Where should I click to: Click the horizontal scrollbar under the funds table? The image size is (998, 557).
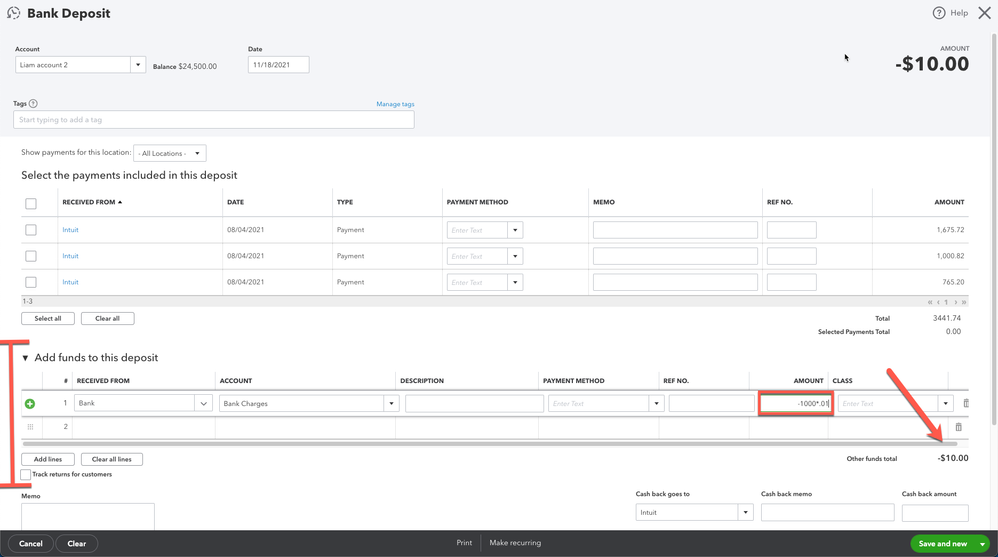tap(488, 443)
